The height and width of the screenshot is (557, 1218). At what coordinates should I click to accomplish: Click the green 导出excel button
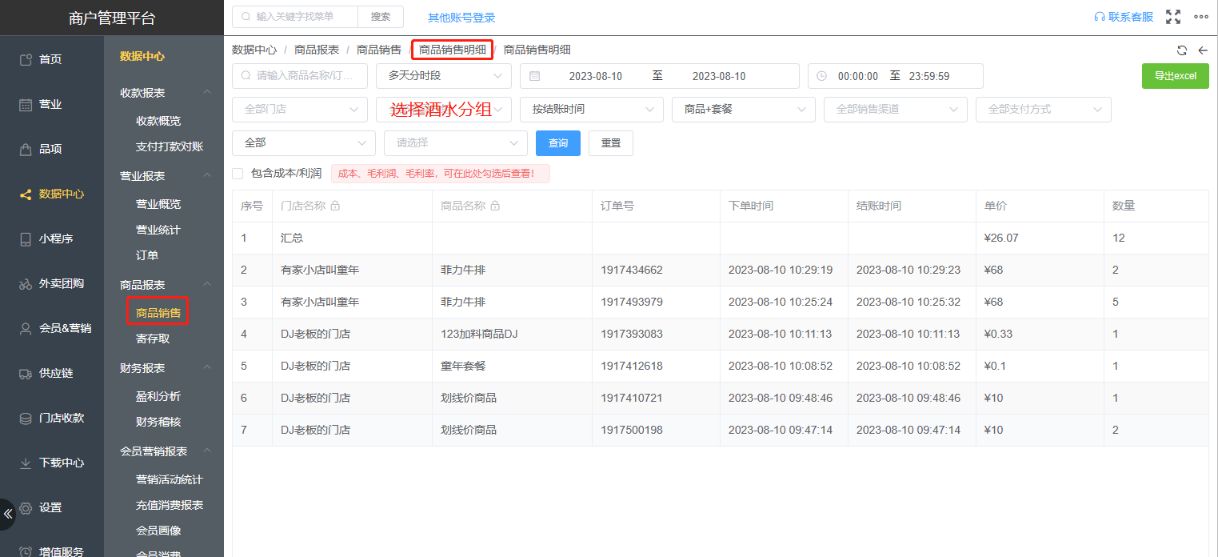[x=1175, y=76]
